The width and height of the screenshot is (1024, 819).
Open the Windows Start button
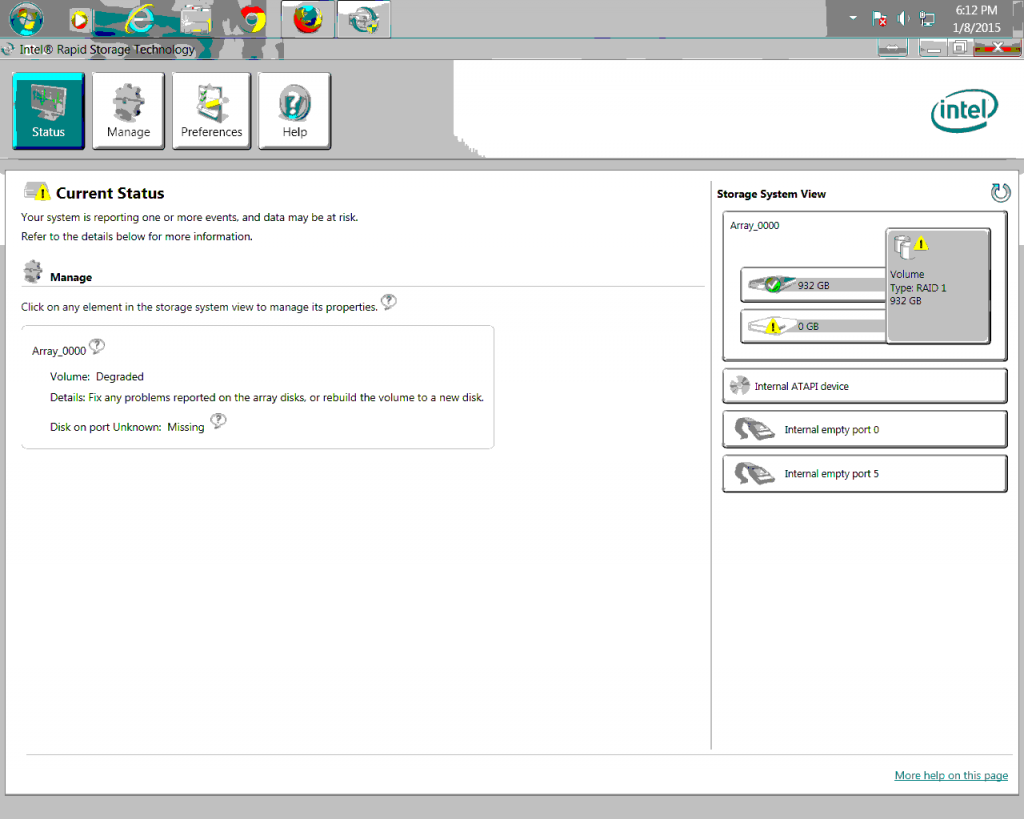click(27, 19)
